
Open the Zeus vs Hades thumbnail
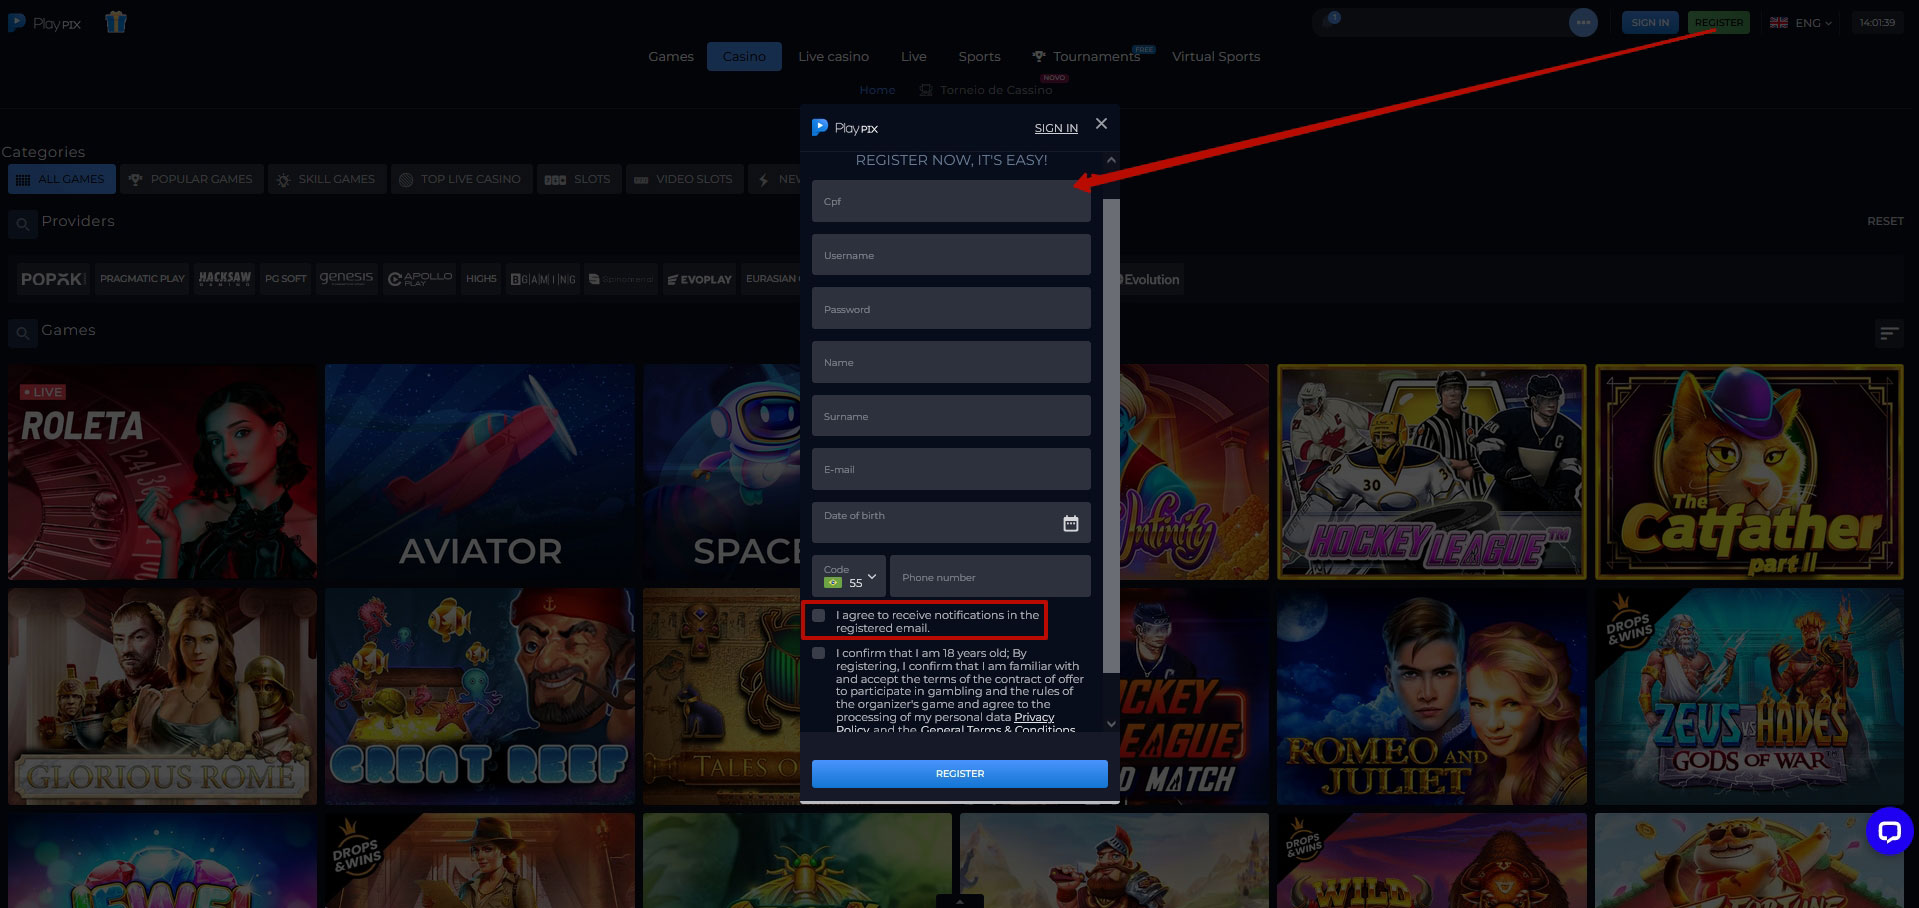point(1749,697)
